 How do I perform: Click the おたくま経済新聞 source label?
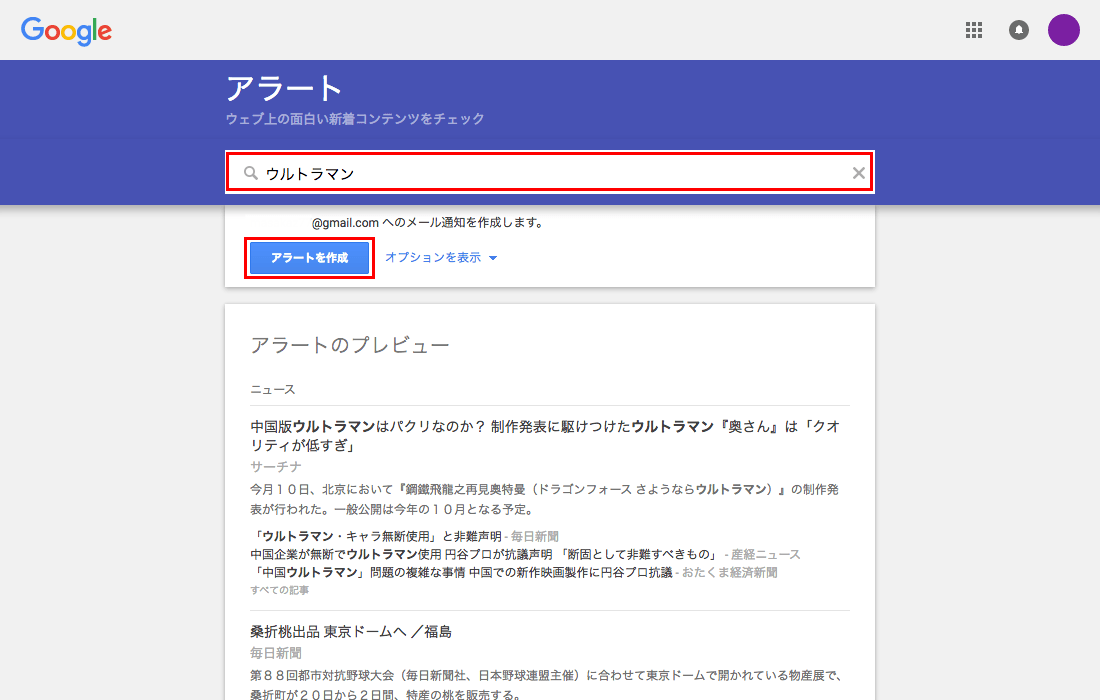[x=730, y=572]
